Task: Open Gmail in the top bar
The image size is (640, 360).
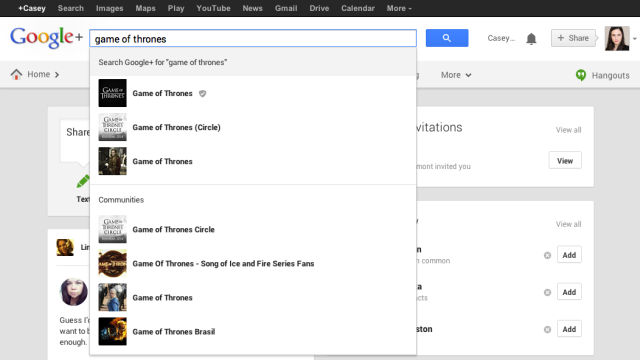Action: click(x=286, y=8)
